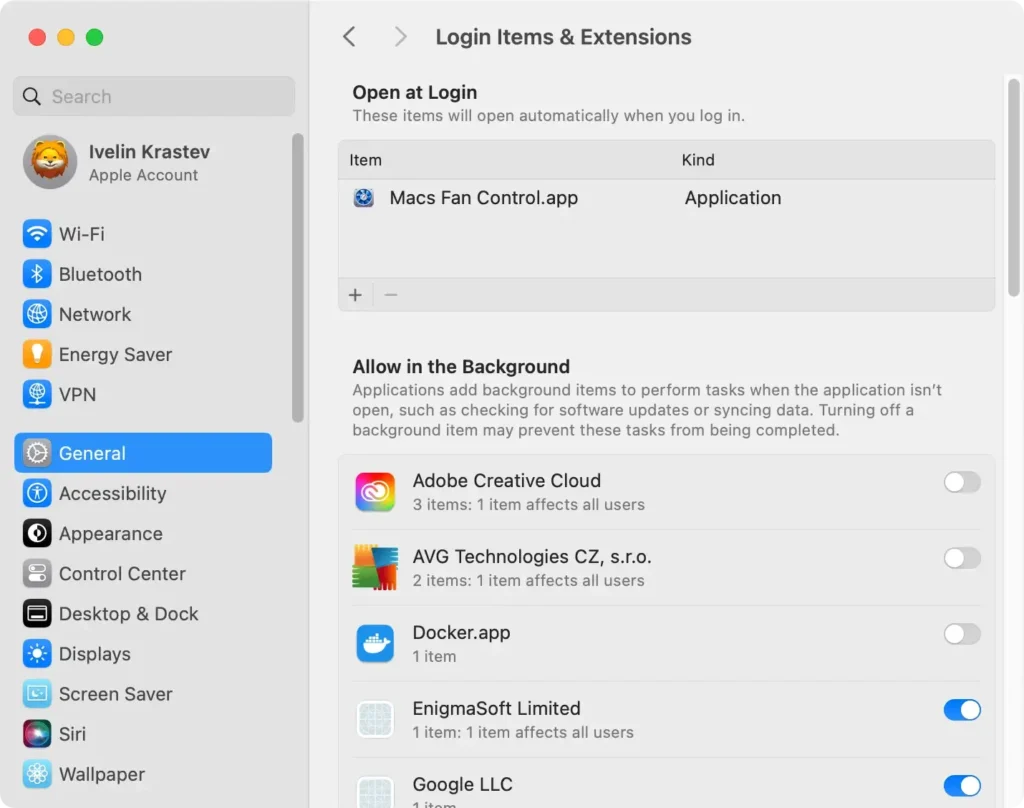
Task: Click the main pane scrollbar
Action: click(x=1014, y=187)
